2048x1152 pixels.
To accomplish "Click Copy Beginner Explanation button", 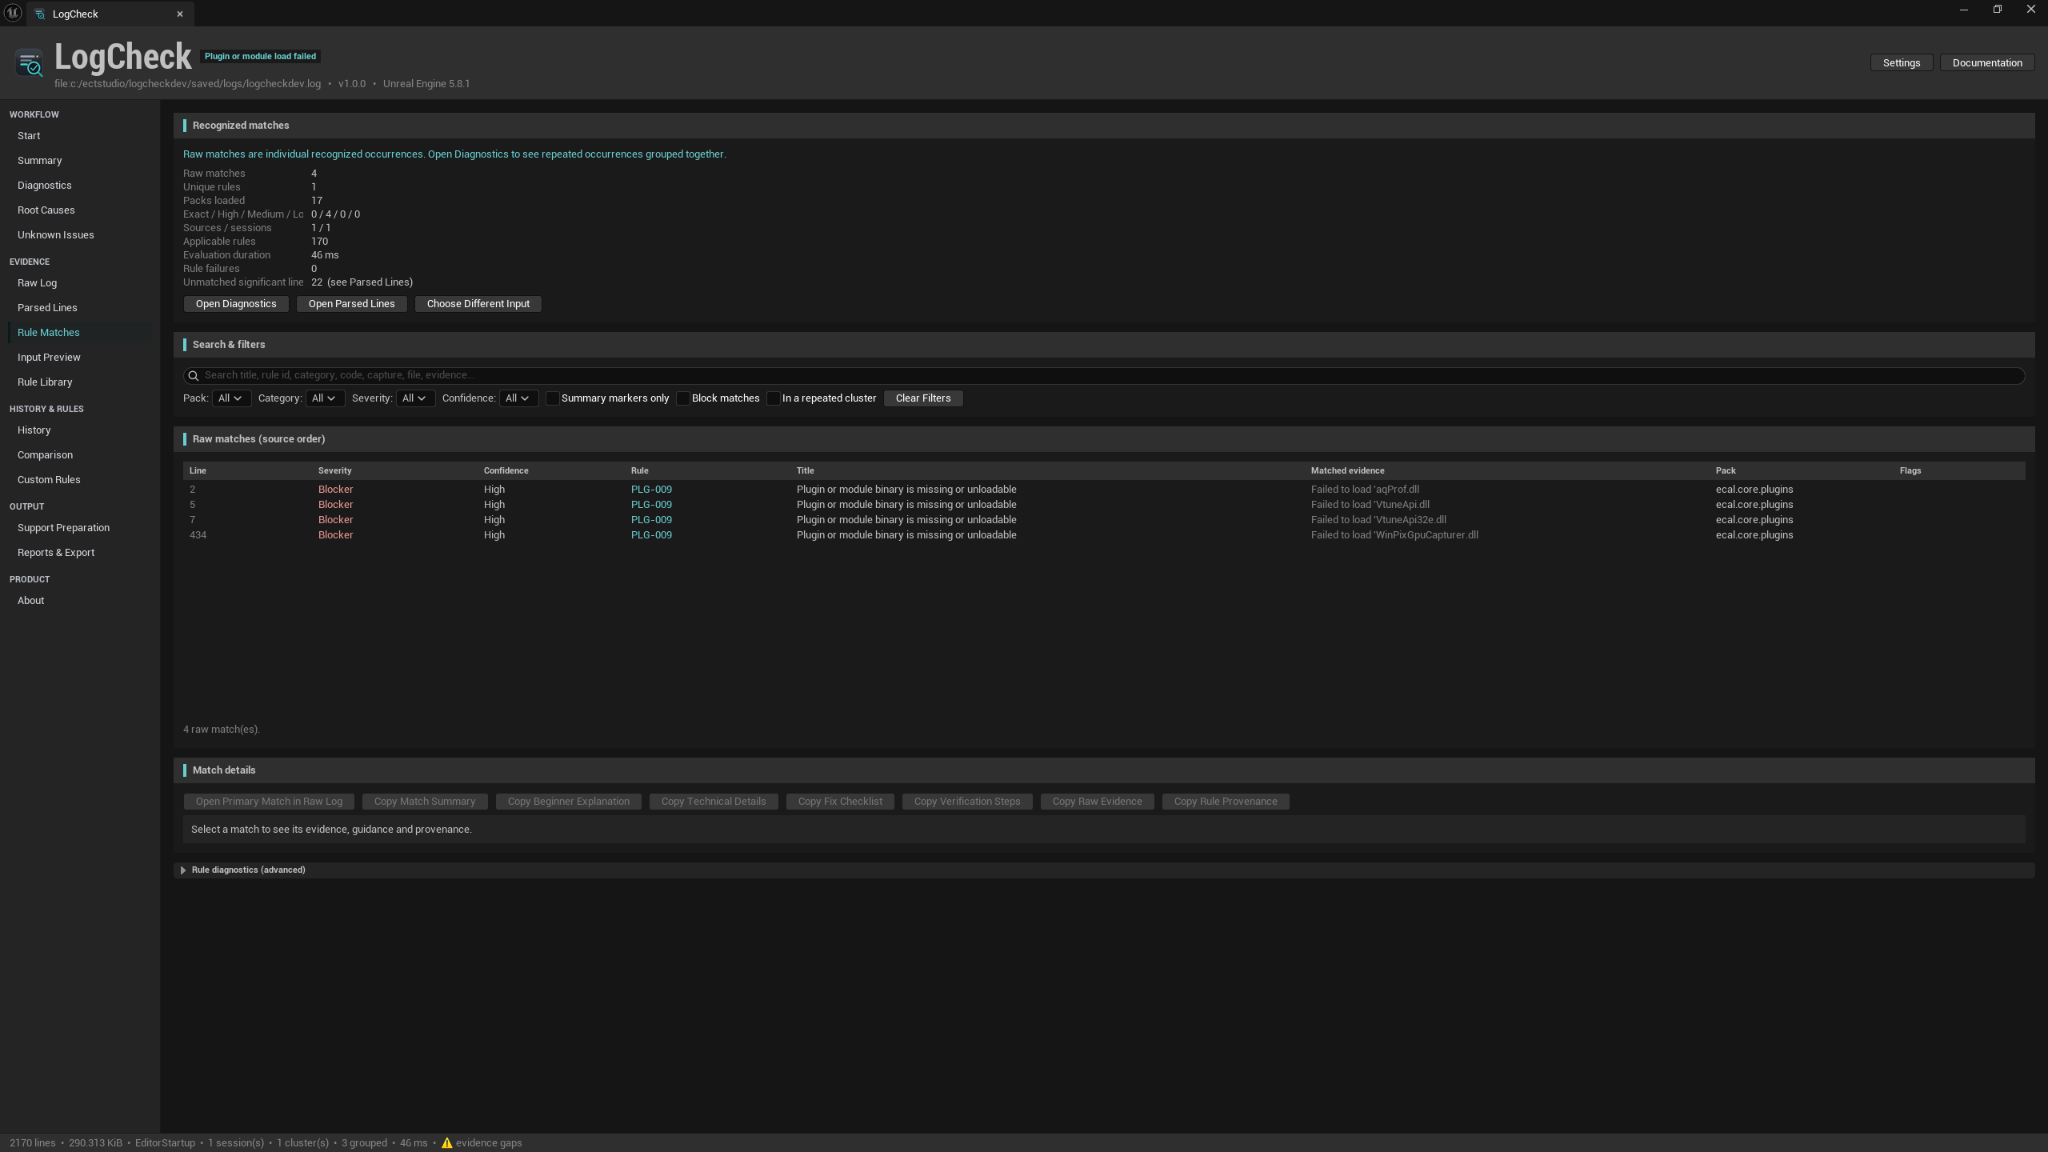I will [568, 802].
